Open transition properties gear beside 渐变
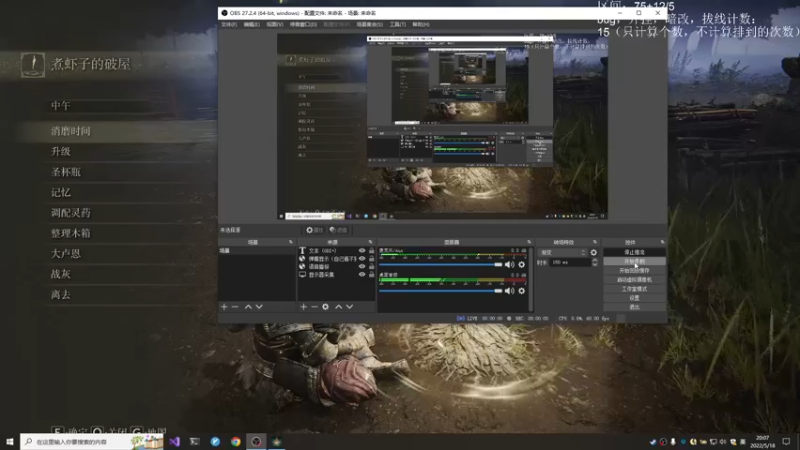This screenshot has width=800, height=450. (593, 253)
